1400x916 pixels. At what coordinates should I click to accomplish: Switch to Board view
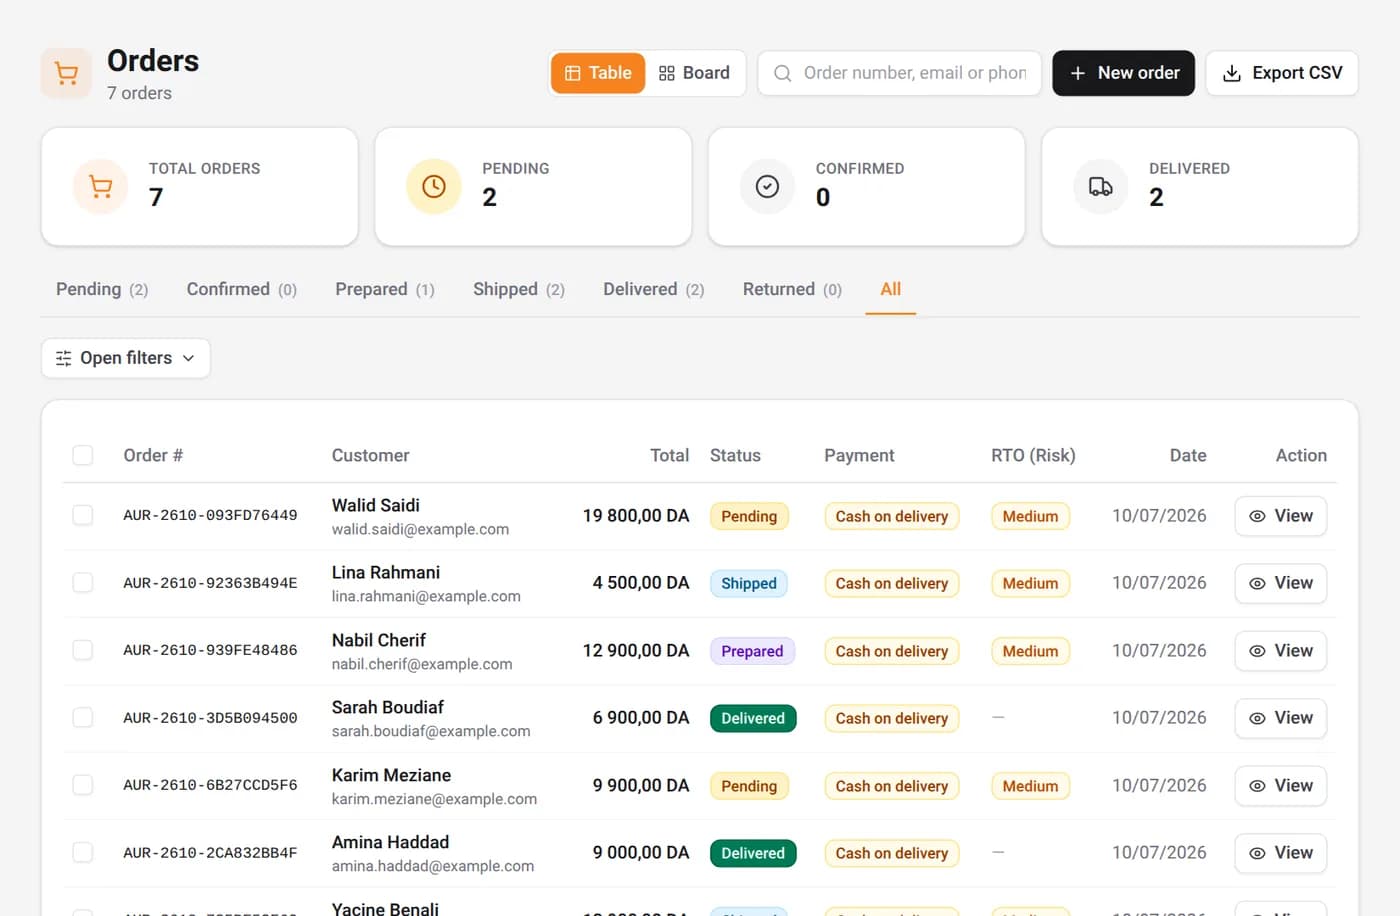694,73
